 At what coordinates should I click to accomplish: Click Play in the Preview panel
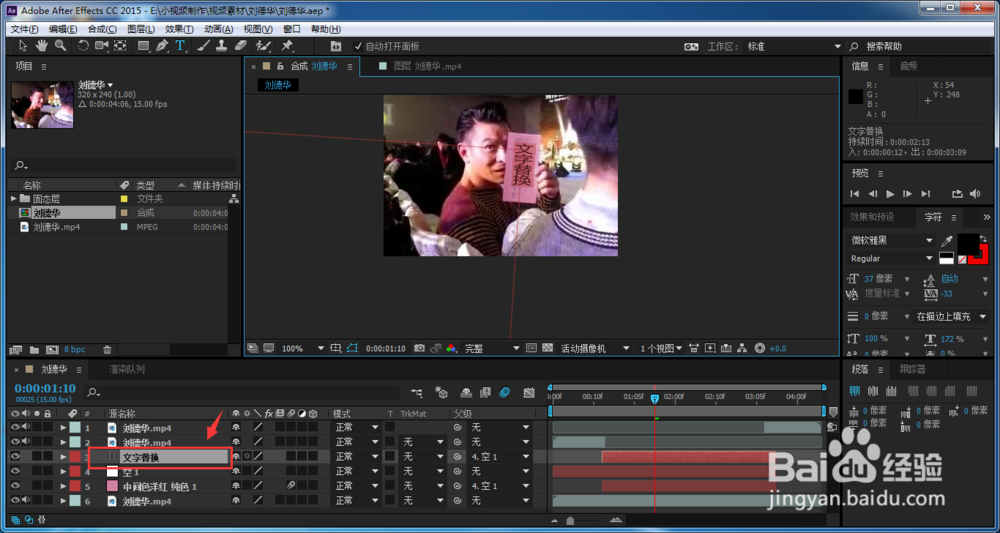(890, 194)
